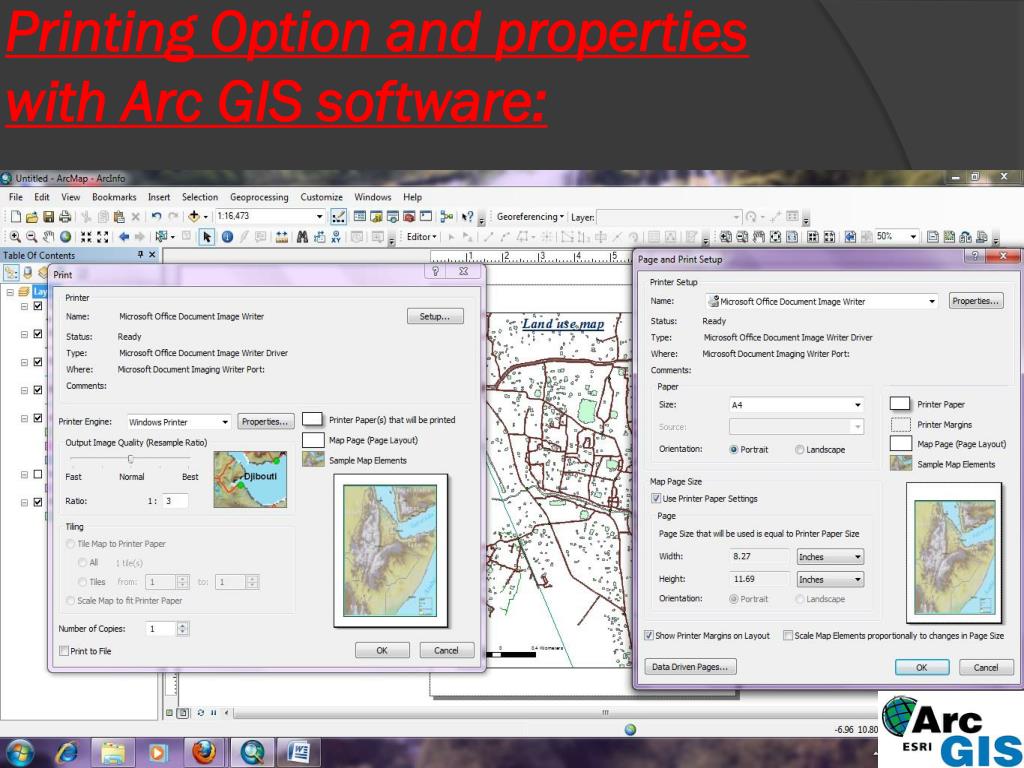Click OK in the Print dialog

382,650
